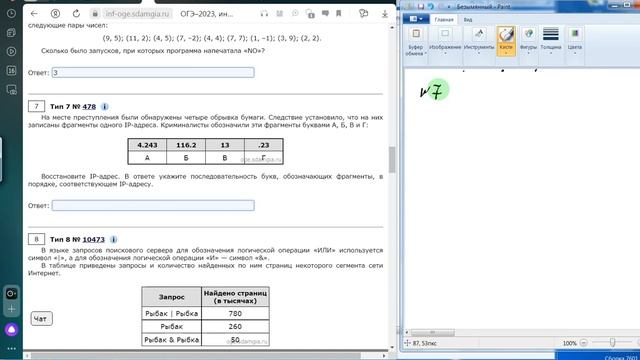This screenshot has width=640, height=360.
Task: Click the zoom out minus button in Paint
Action: click(584, 343)
